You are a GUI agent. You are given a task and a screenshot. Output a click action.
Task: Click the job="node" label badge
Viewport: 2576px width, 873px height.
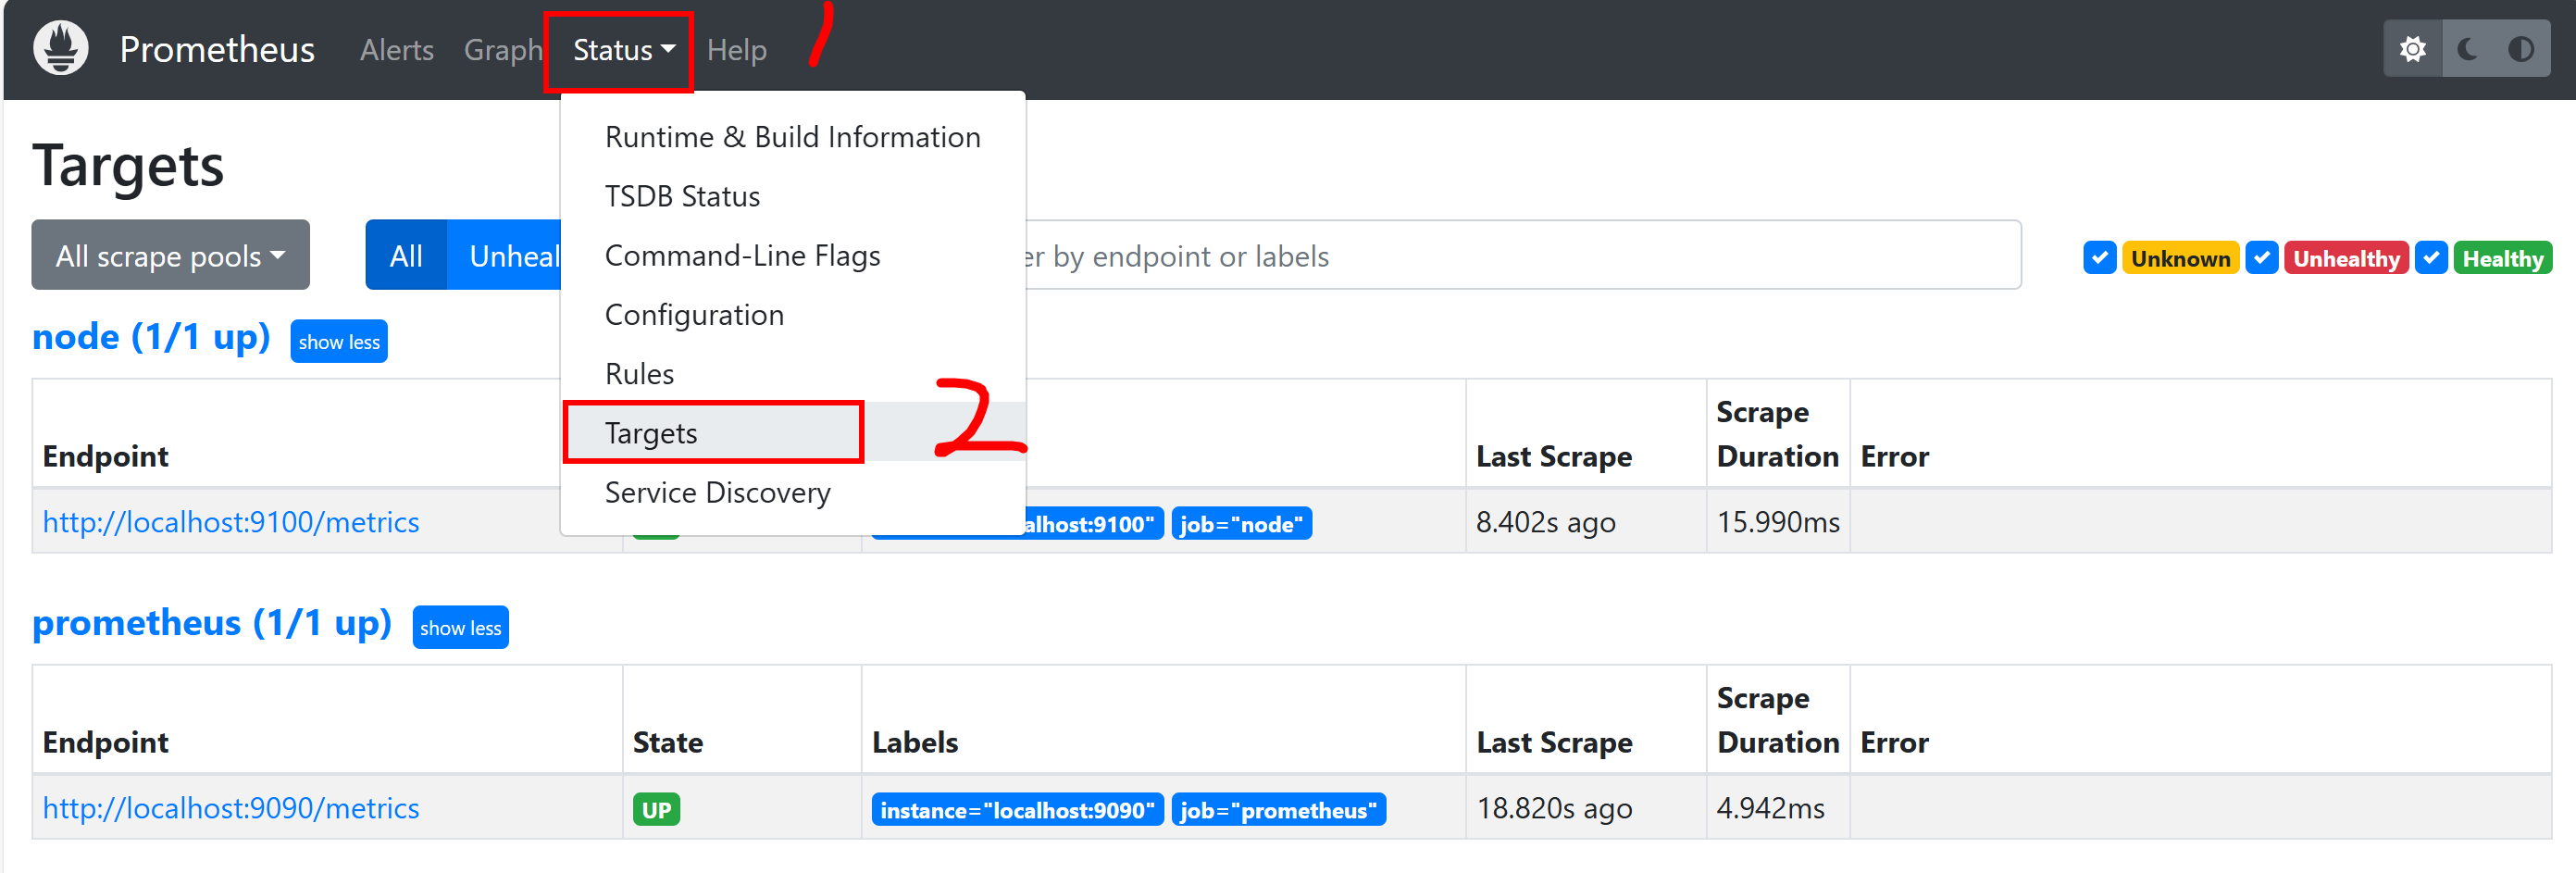(x=1241, y=524)
